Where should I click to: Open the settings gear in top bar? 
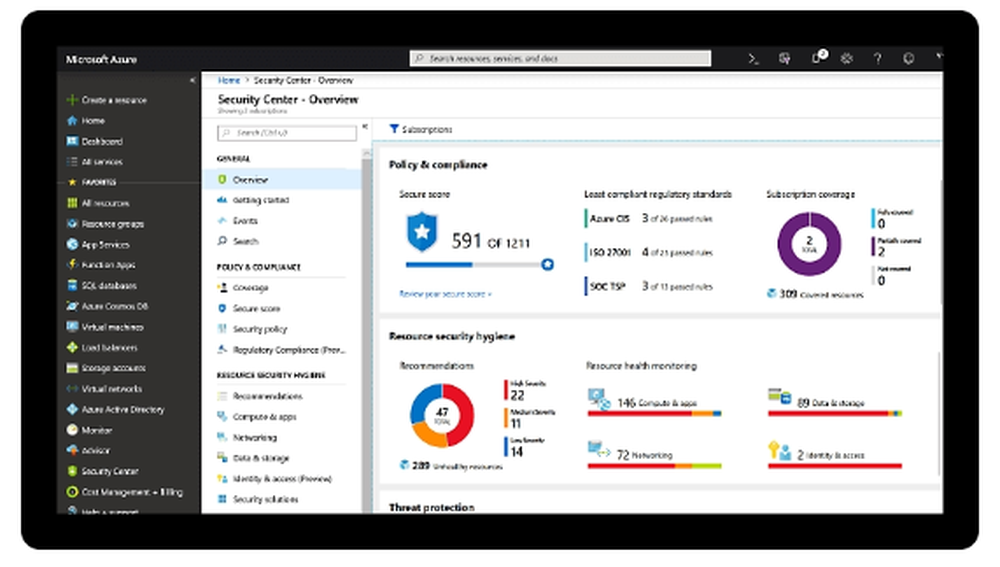(846, 59)
